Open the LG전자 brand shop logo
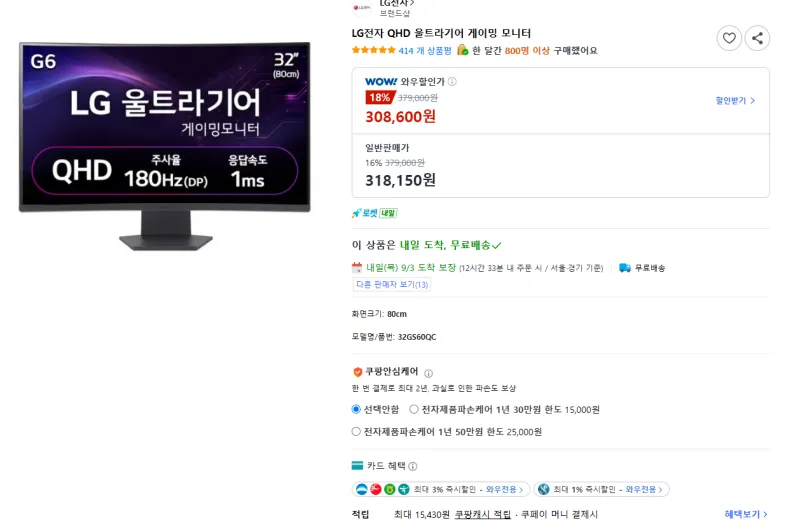 pyautogui.click(x=362, y=8)
